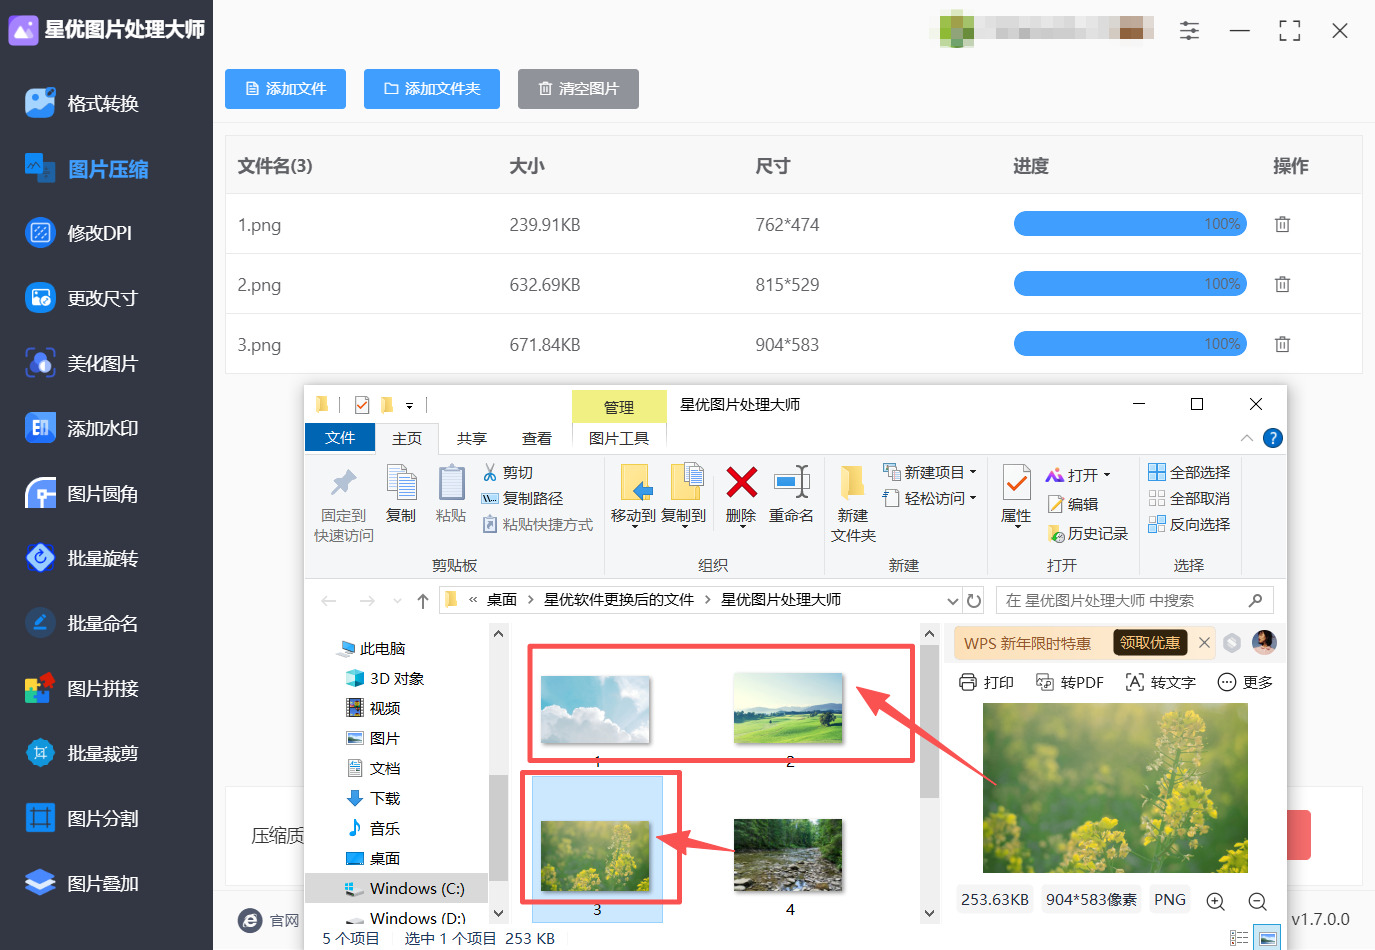
Task: Click 转文字 in the preview pane
Action: click(x=1161, y=682)
